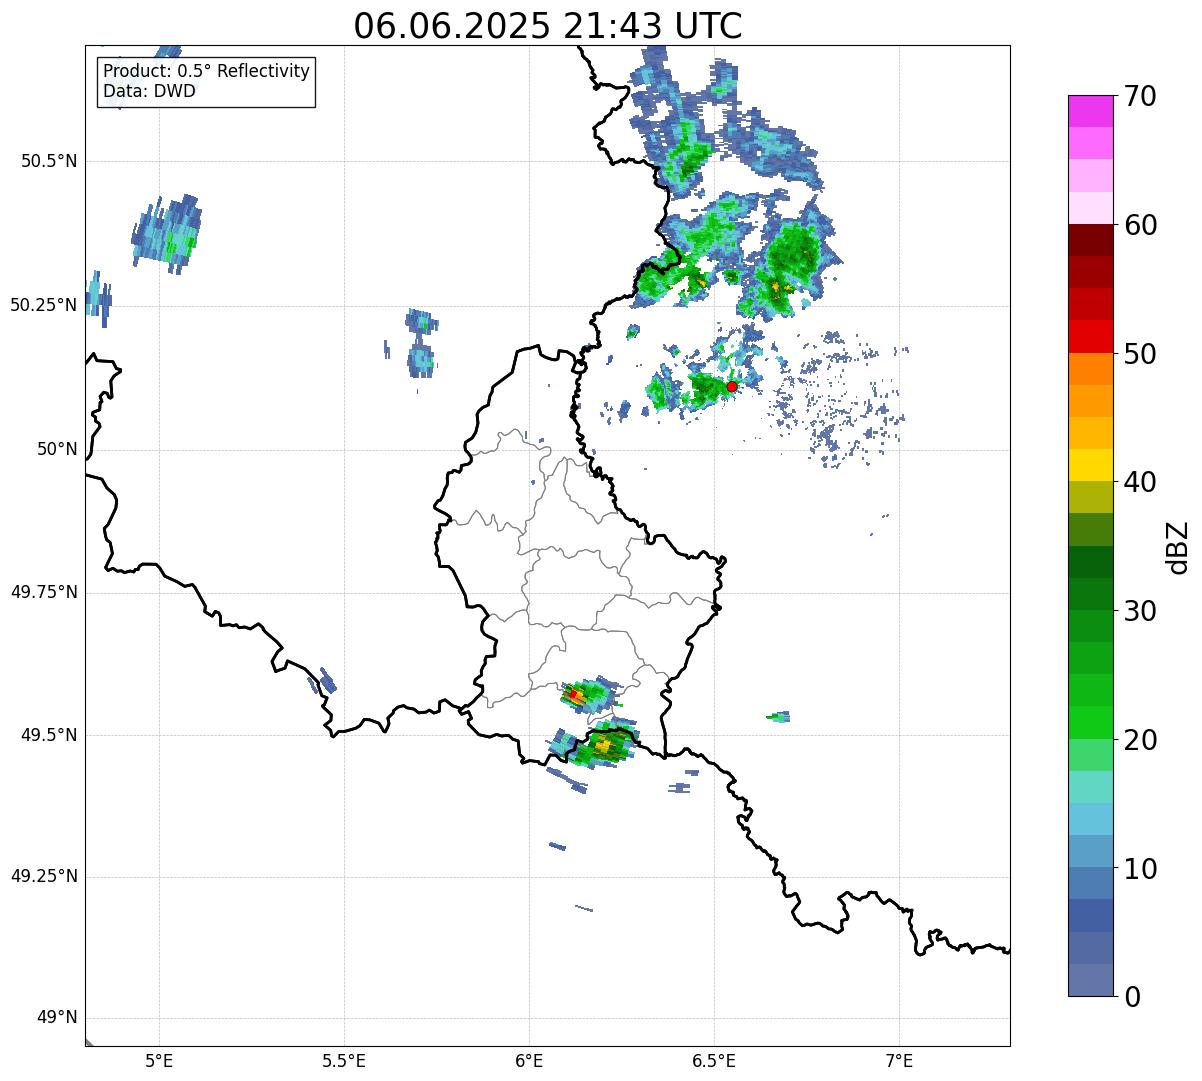Click the "49.5°N" latitude label
This screenshot has height=1081, width=1202.
coord(51,735)
